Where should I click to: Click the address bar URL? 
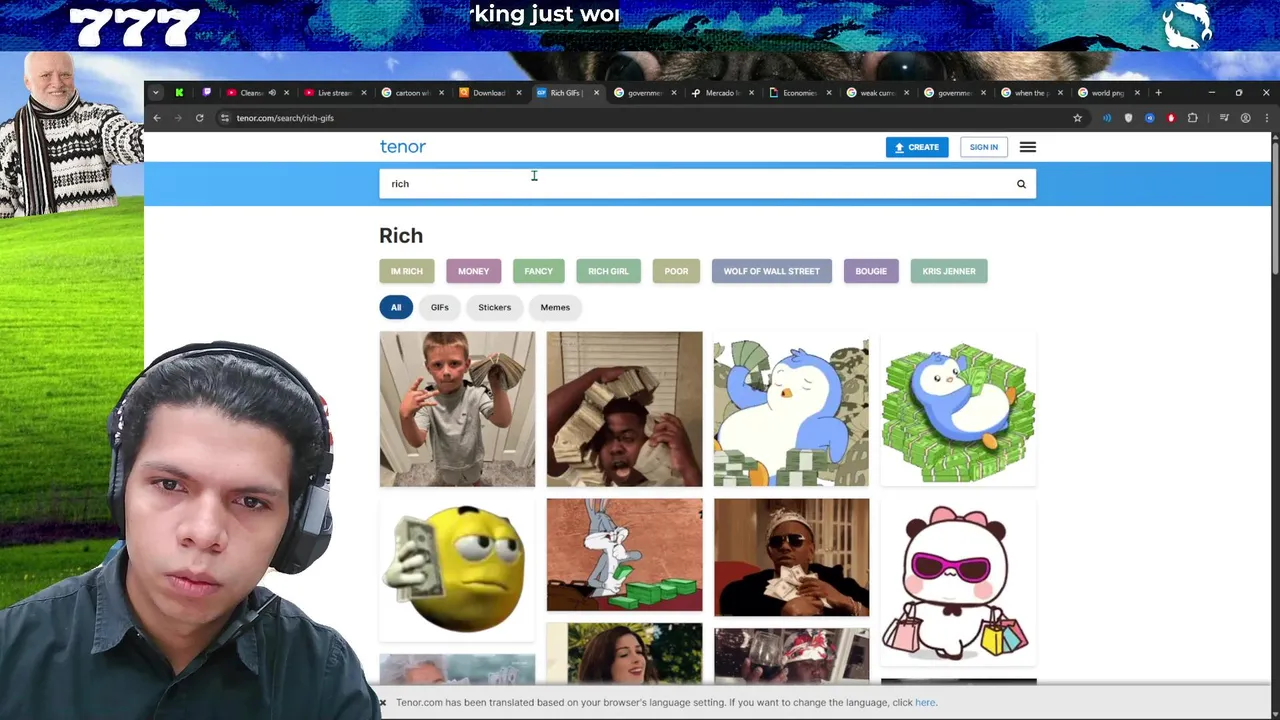click(x=285, y=118)
